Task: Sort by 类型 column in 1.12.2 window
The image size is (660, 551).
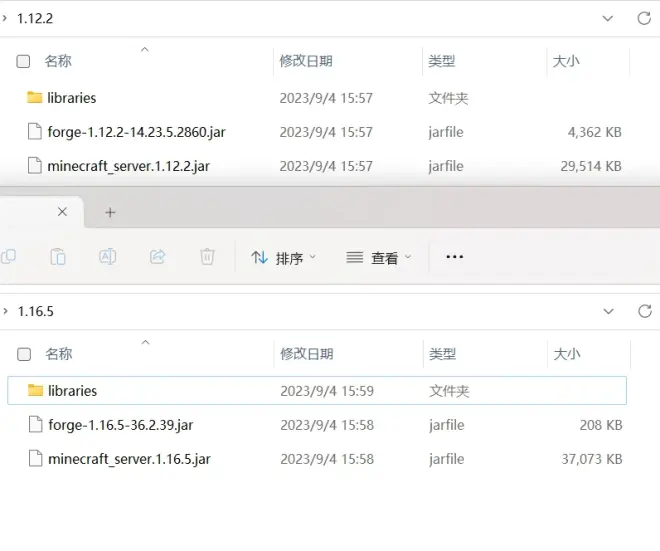Action: coord(442,61)
